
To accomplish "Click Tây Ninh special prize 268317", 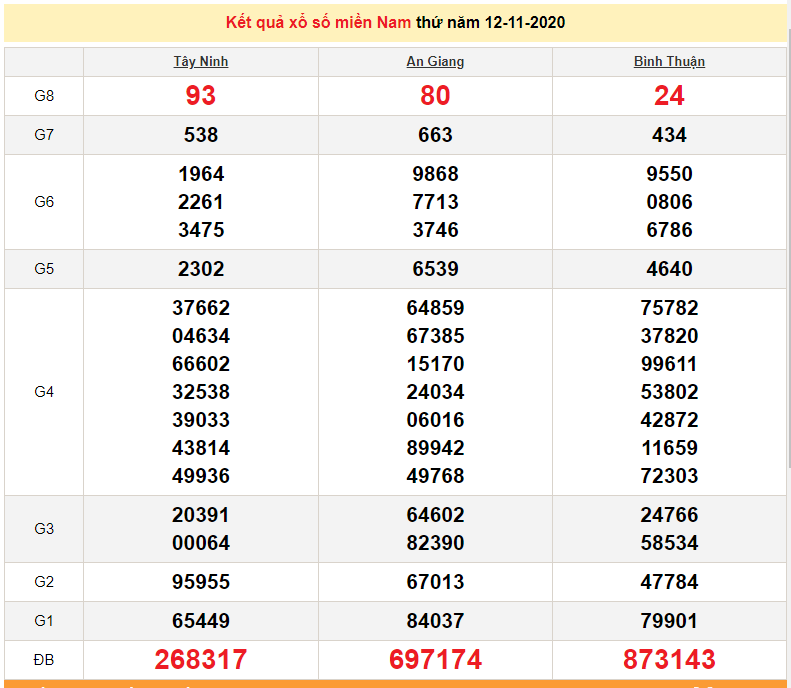I will [201, 660].
